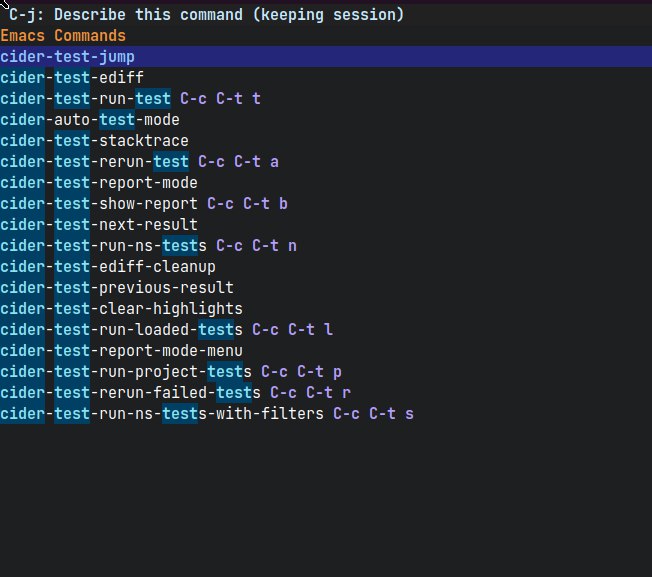
Task: Select cider-test-report-mode (not the menu variant)
Action: tap(99, 183)
